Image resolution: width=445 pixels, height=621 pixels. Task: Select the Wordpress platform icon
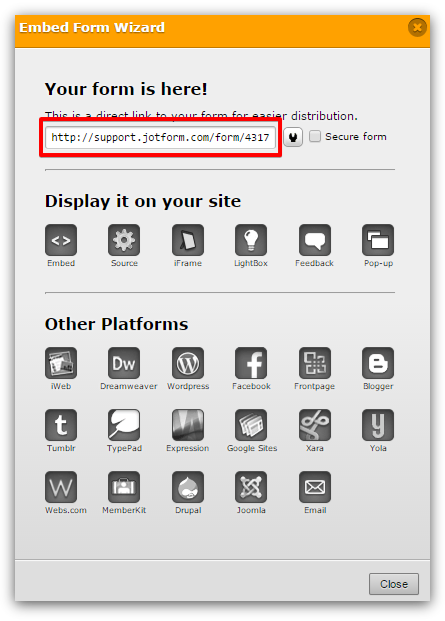click(x=188, y=363)
